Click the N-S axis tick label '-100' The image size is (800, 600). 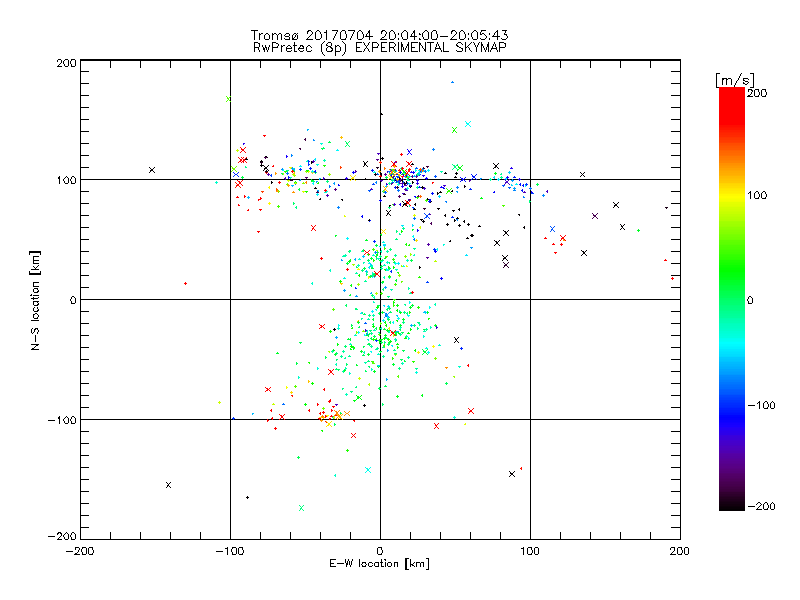(62, 420)
